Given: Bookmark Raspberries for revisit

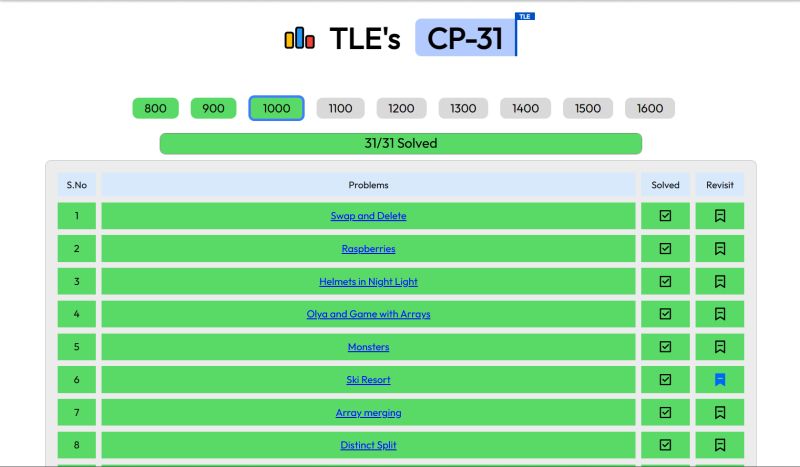Looking at the screenshot, I should [720, 249].
